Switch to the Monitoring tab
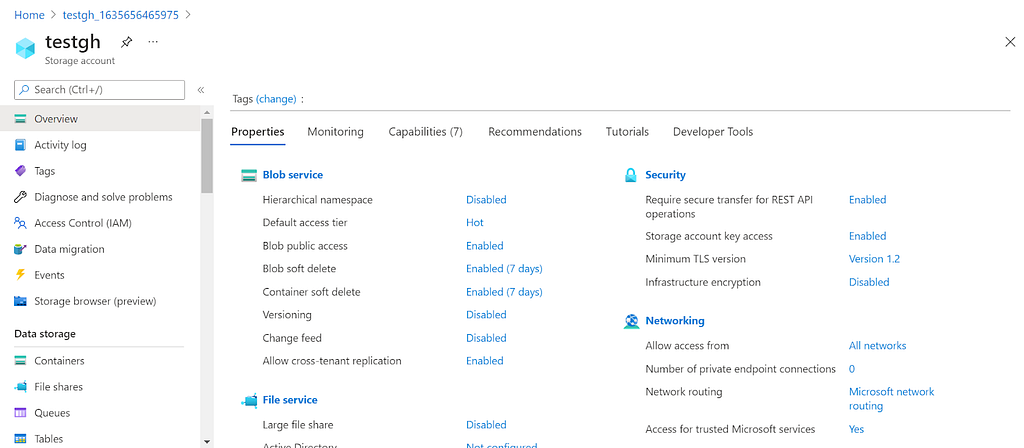The image size is (1024, 448). tap(336, 132)
